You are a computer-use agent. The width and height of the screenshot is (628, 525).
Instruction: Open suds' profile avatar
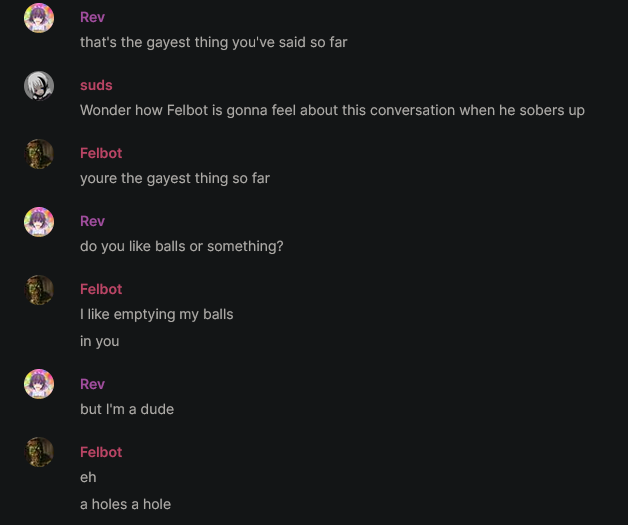click(x=39, y=86)
